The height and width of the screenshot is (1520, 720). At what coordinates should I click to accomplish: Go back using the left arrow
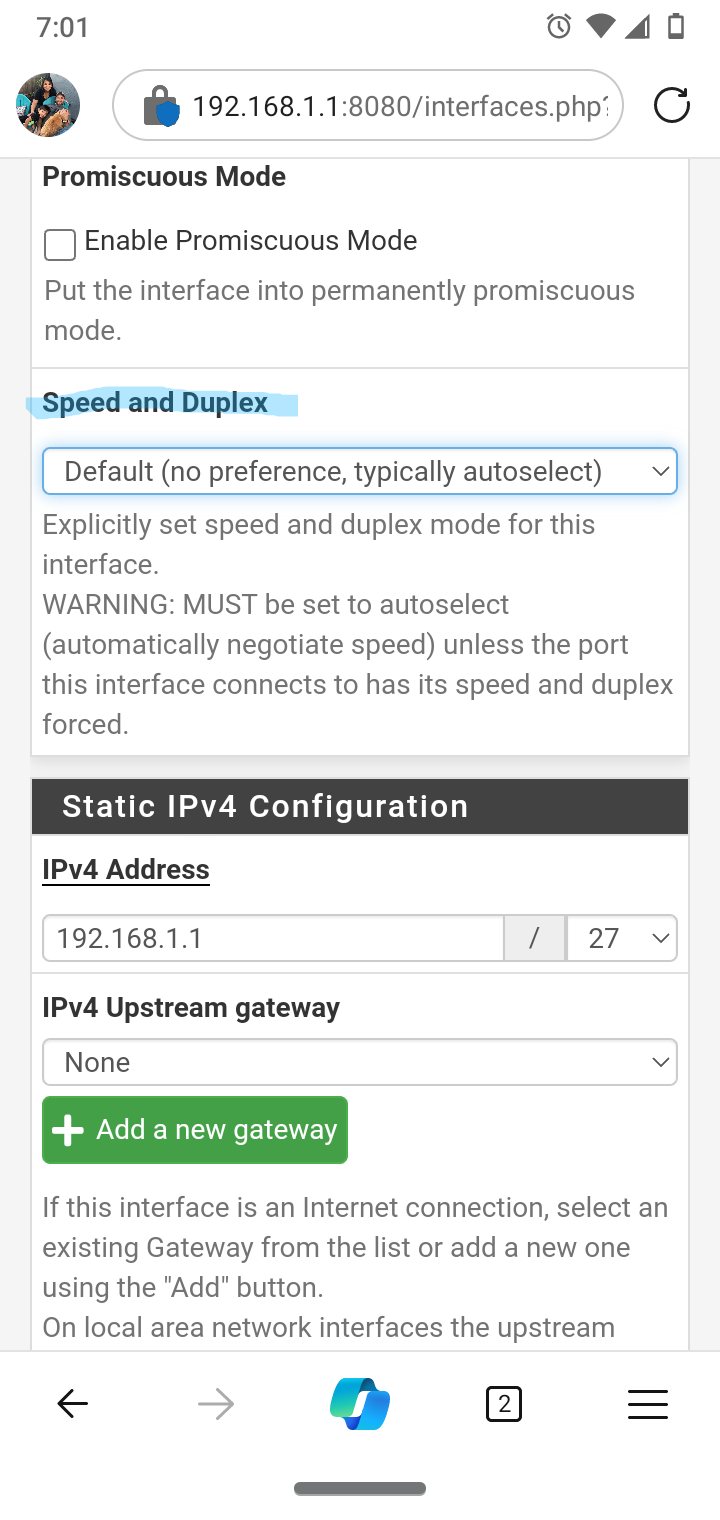coord(72,1405)
